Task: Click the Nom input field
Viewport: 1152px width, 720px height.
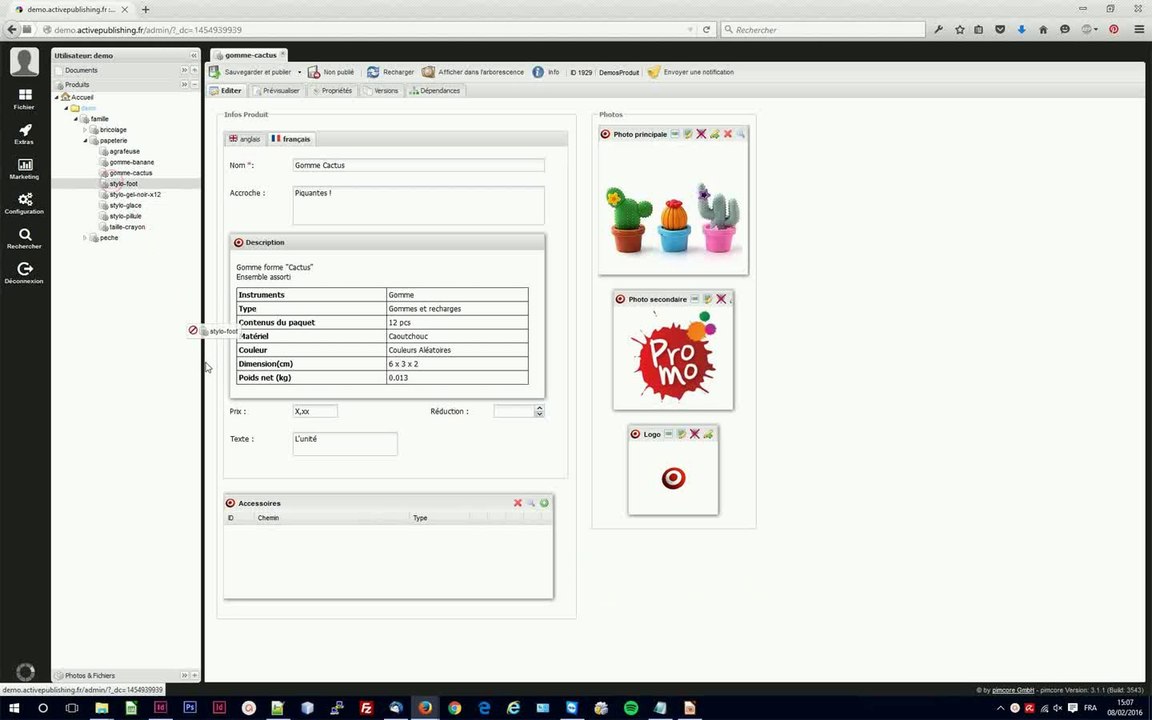Action: 418,165
